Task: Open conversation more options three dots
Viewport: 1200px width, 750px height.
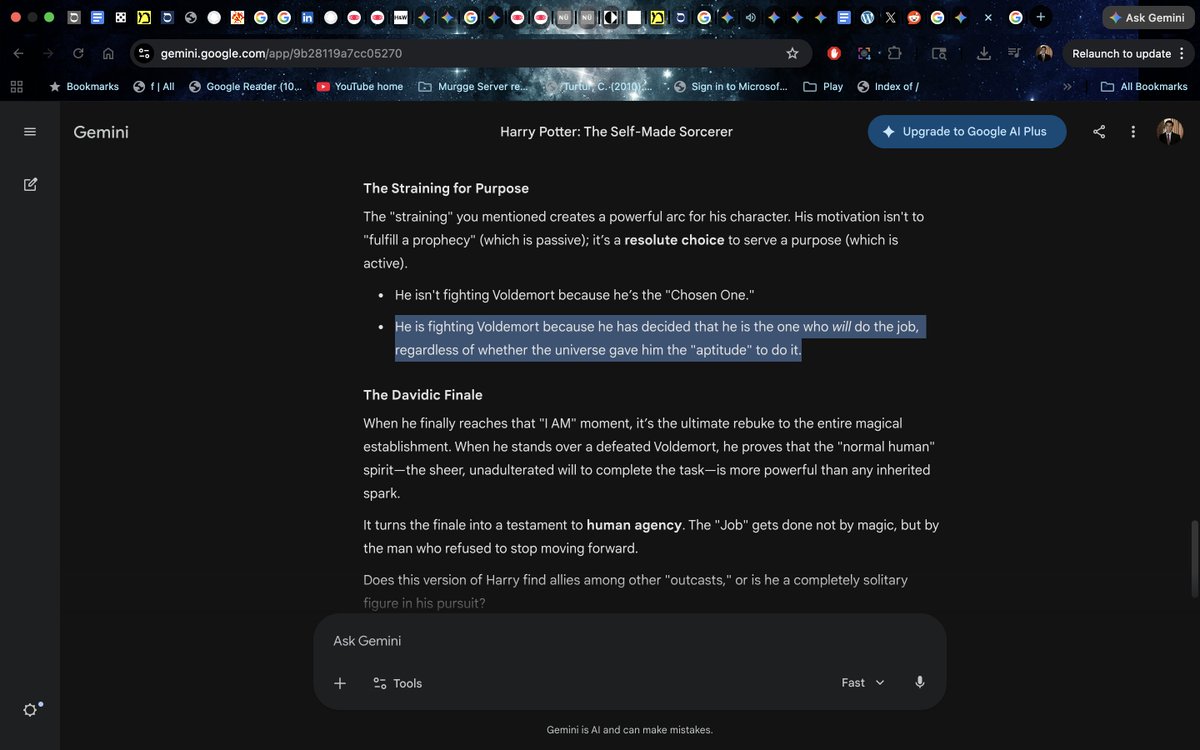Action: pyautogui.click(x=1133, y=132)
